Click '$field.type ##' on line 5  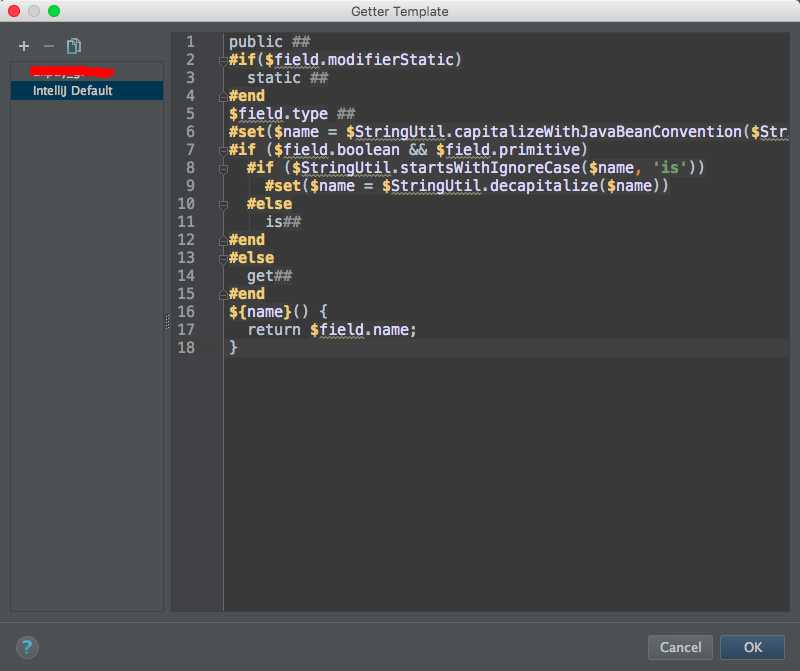[292, 114]
